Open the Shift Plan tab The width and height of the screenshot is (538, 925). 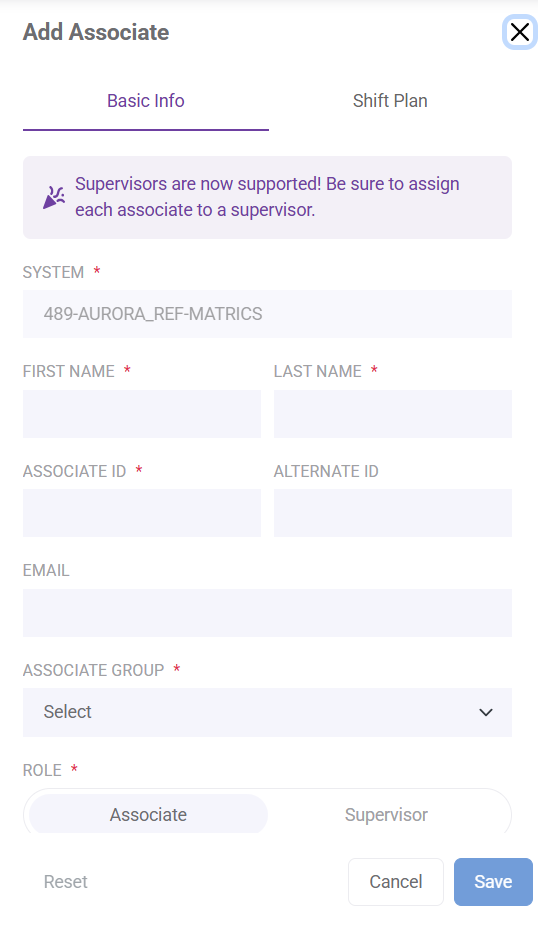coord(390,101)
